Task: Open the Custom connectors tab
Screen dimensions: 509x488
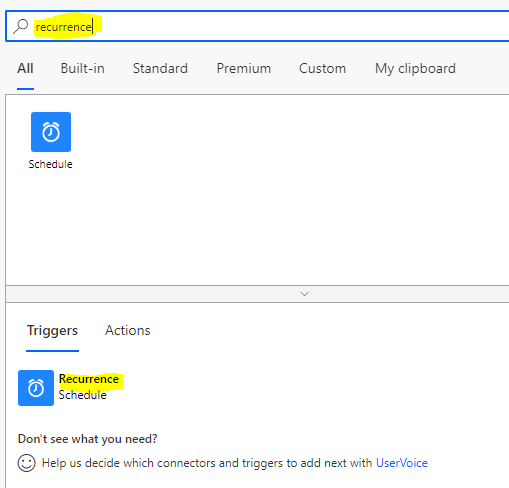Action: (322, 68)
